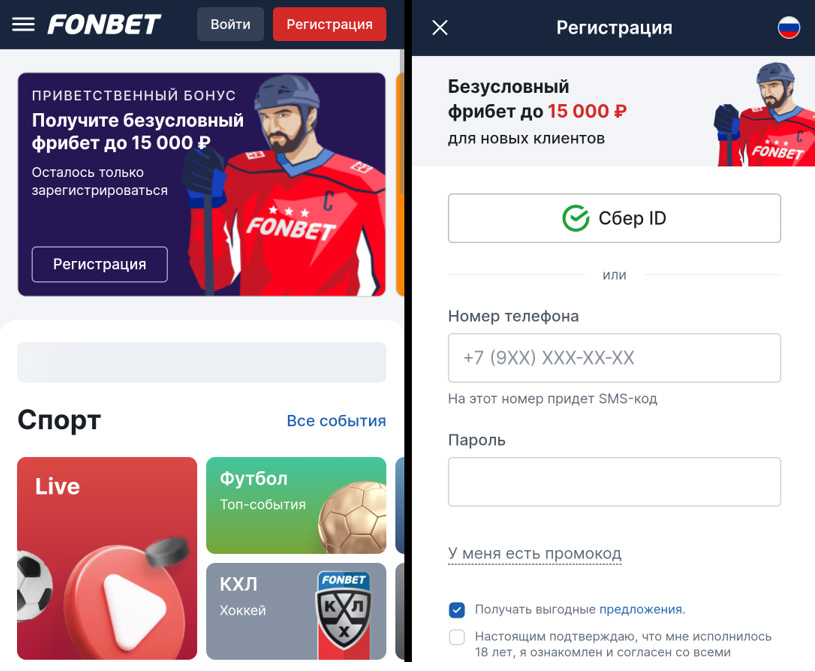Click the golden football ball icon

coord(352,518)
